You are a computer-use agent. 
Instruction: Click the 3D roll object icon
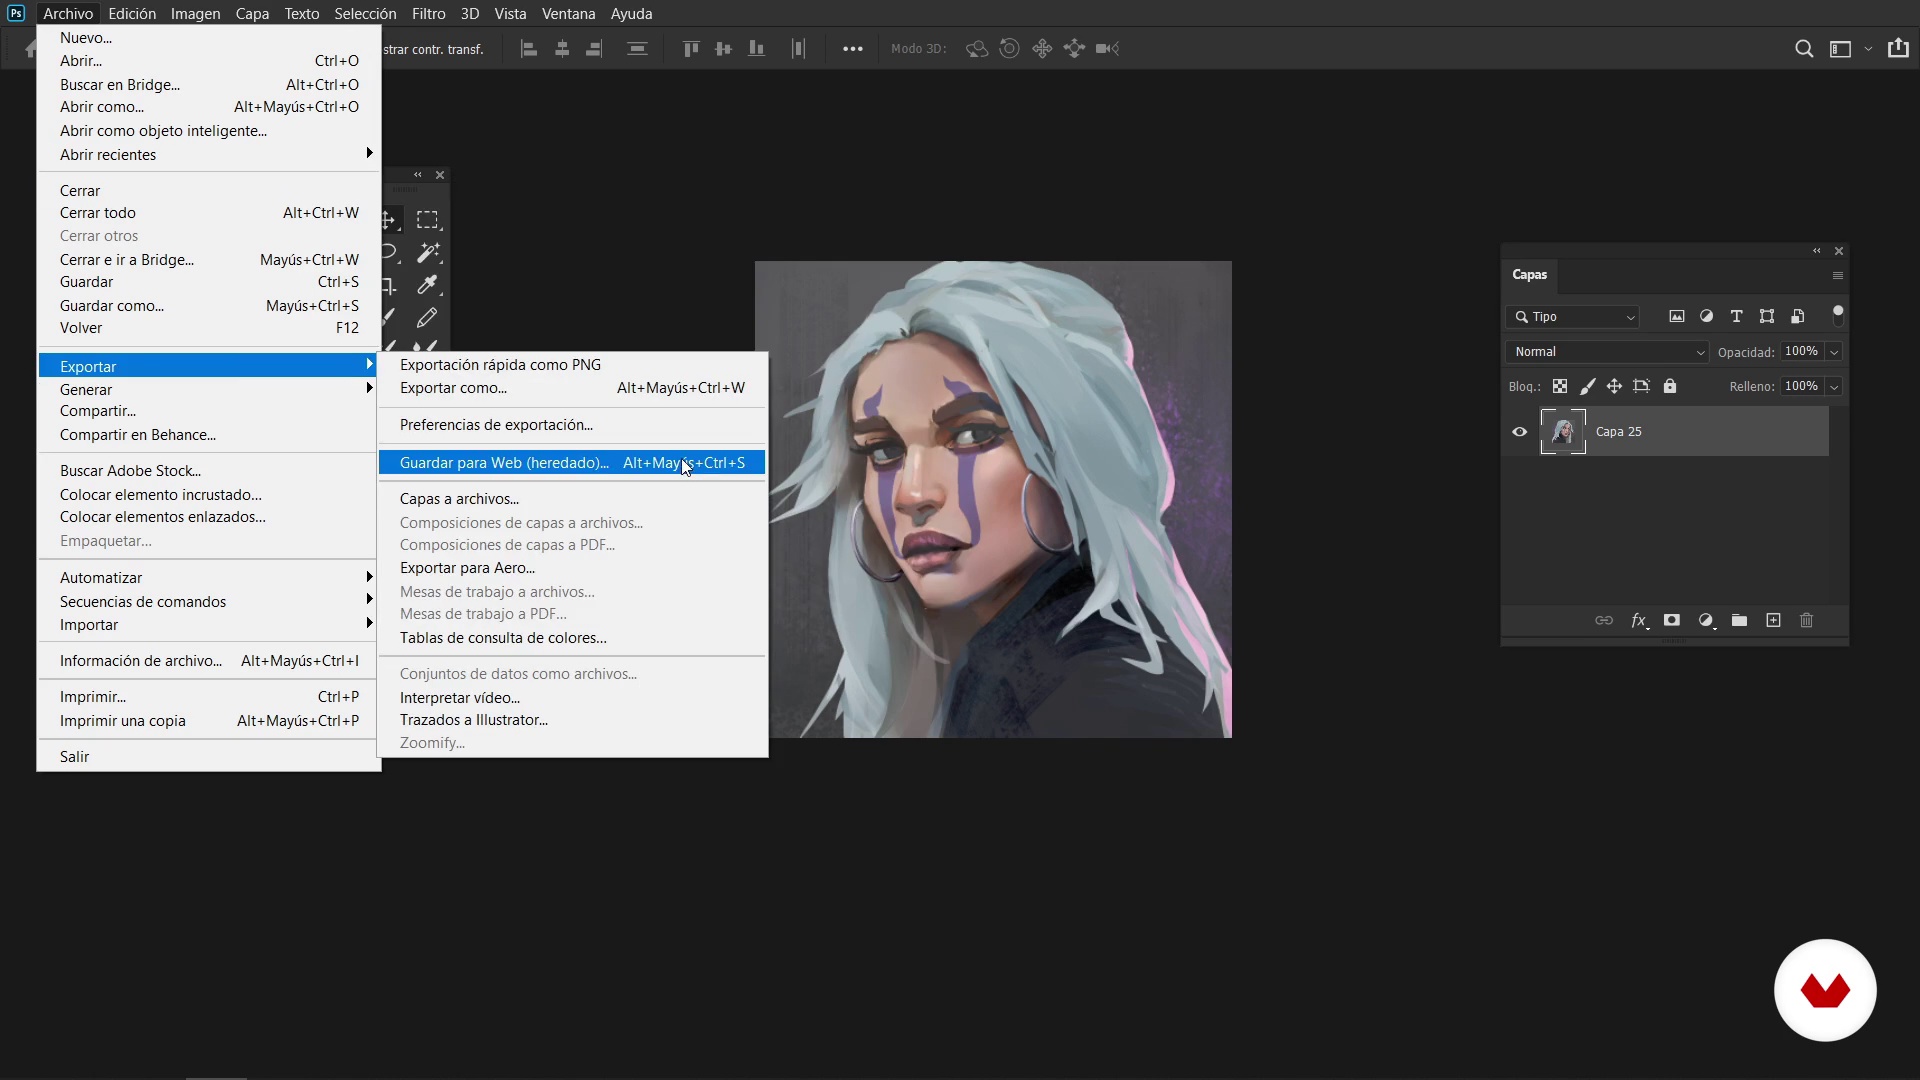(x=1010, y=48)
